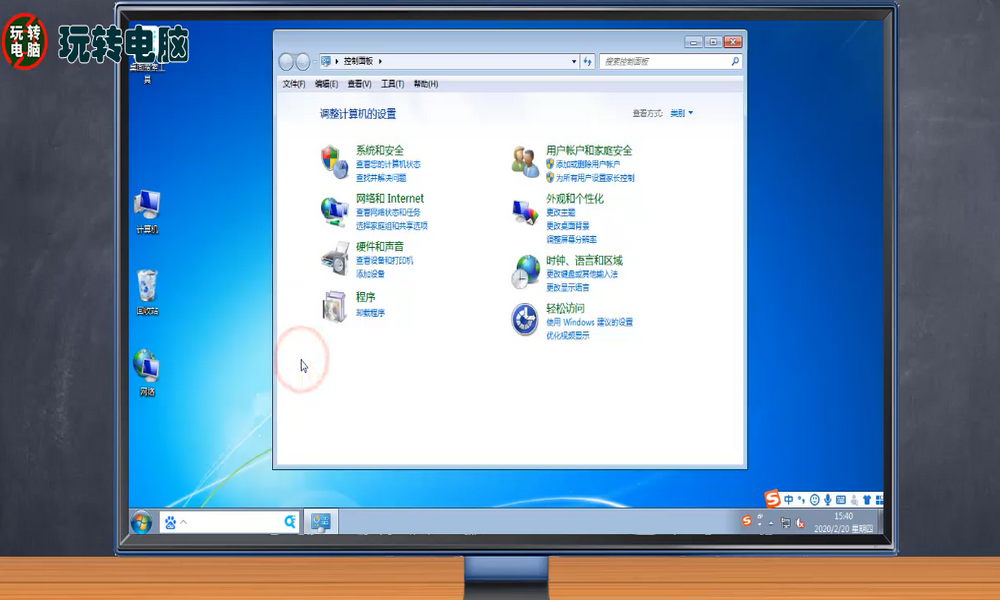
Task: Open the 工具(T) menu
Action: (x=392, y=84)
